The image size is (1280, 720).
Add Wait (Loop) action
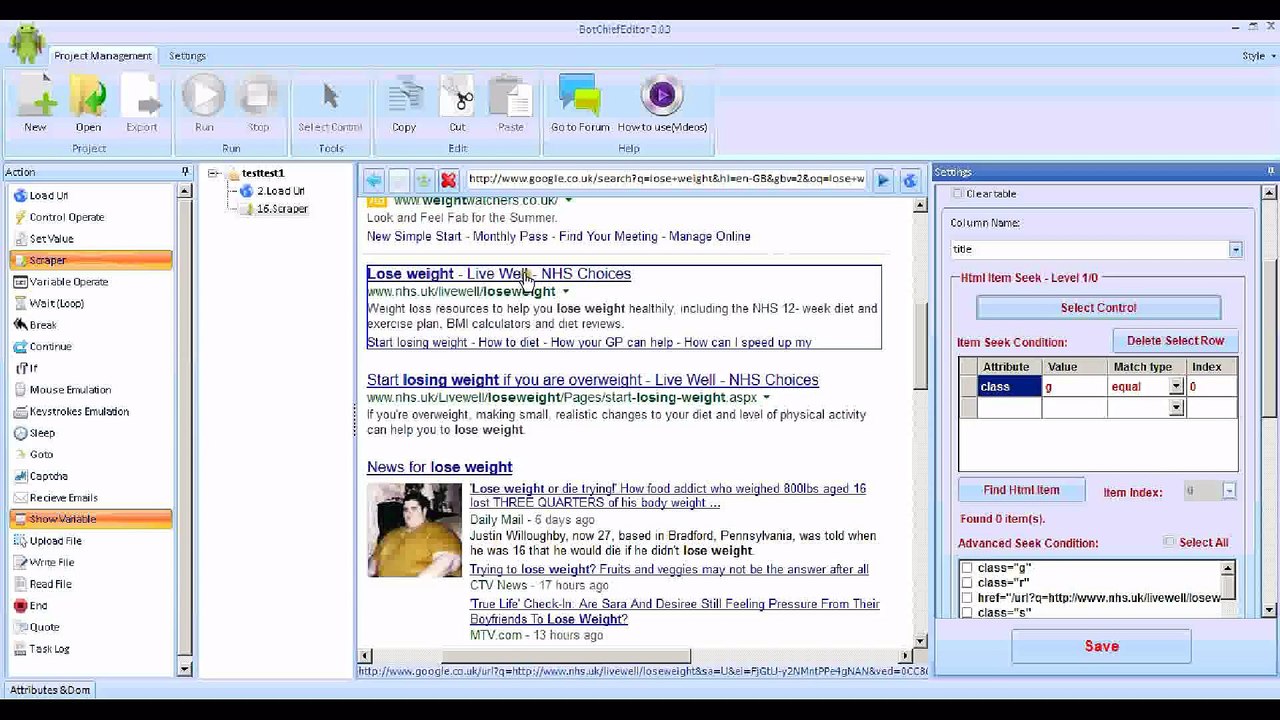[90, 303]
